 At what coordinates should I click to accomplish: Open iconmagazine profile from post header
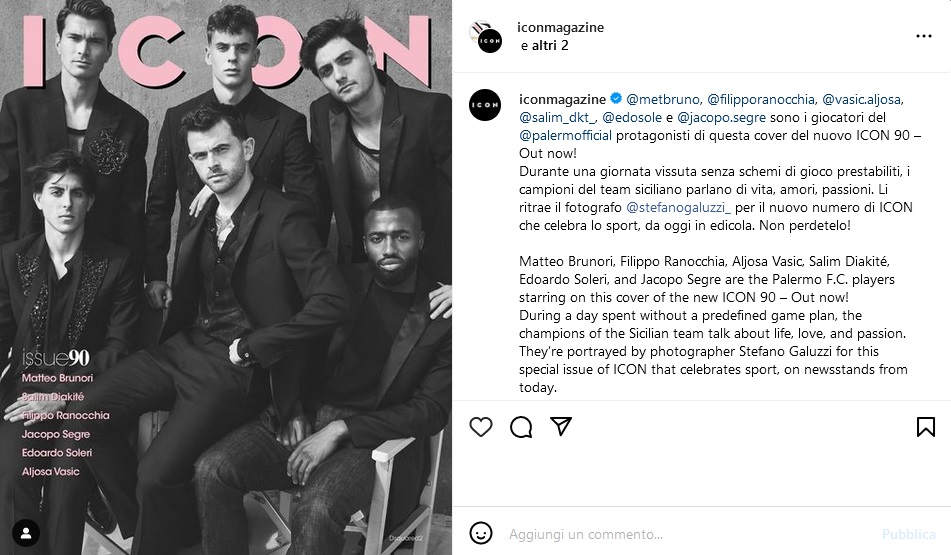tap(561, 27)
